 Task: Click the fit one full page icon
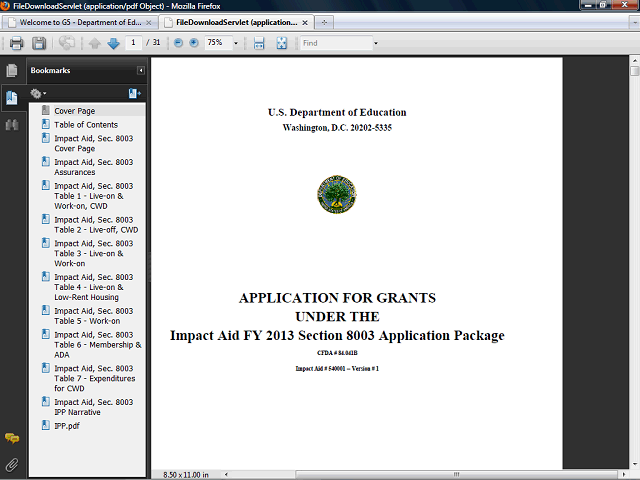point(282,43)
